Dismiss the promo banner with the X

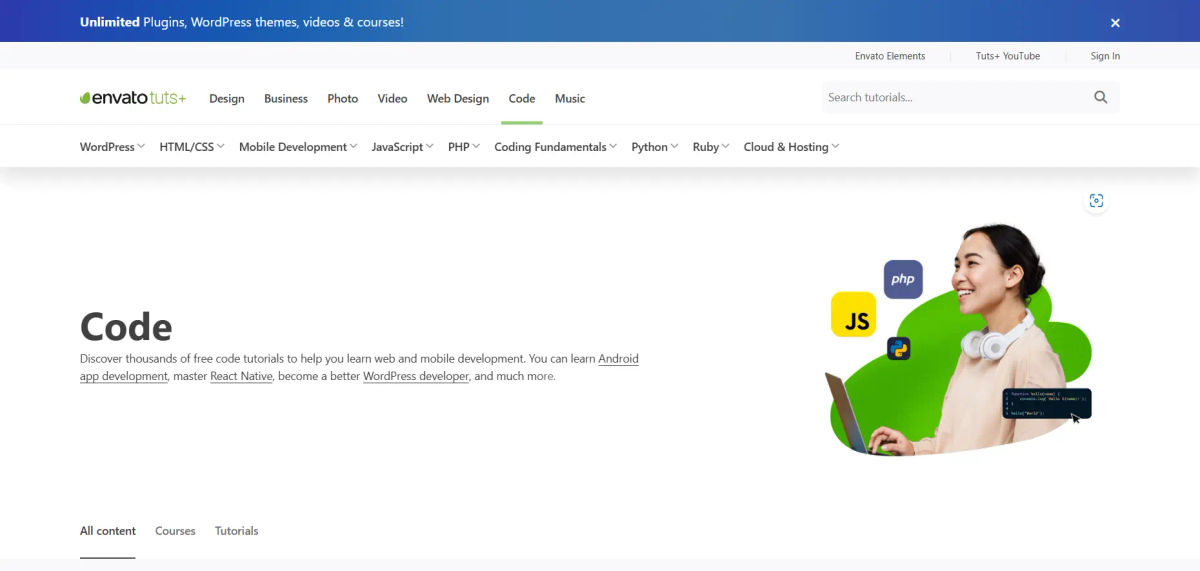(x=1115, y=22)
